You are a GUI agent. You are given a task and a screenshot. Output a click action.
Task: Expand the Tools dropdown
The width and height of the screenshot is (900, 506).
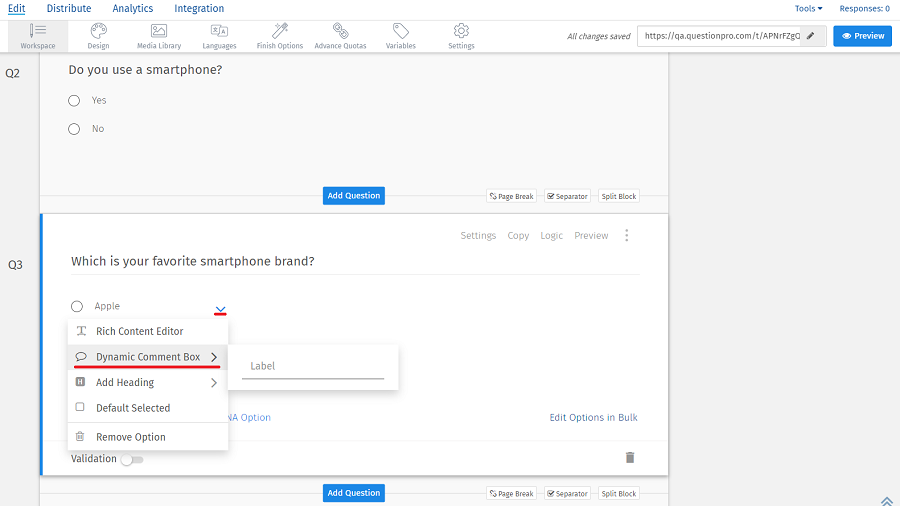[x=808, y=9]
